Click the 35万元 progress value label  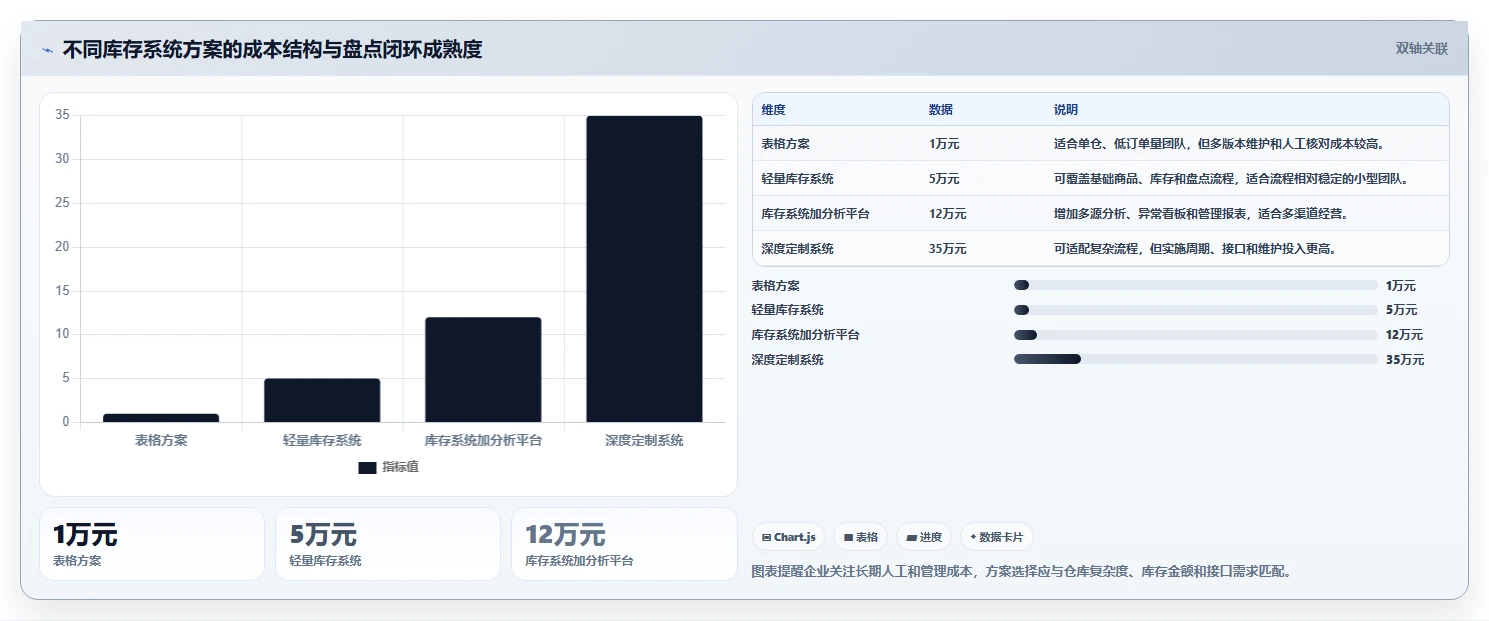[x=1404, y=360]
